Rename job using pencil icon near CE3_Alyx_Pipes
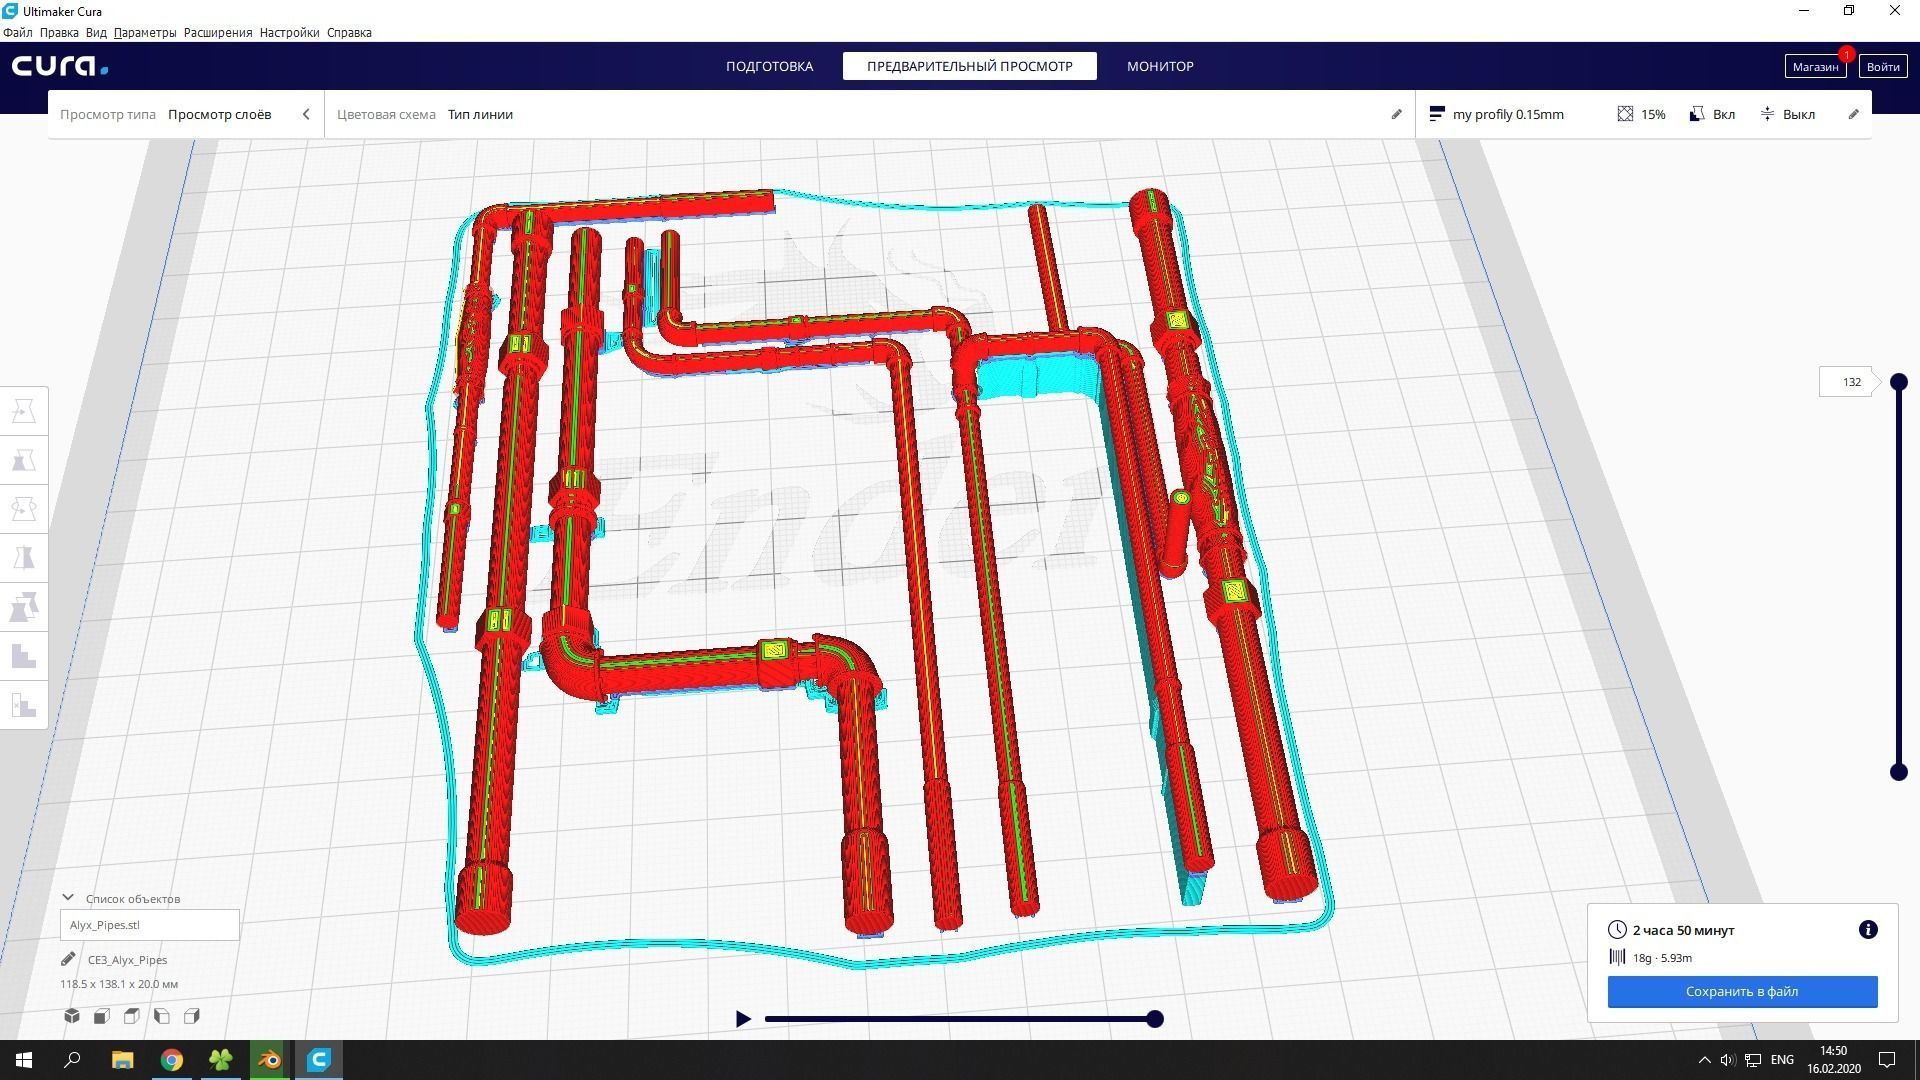The image size is (1920, 1080). pos(68,959)
